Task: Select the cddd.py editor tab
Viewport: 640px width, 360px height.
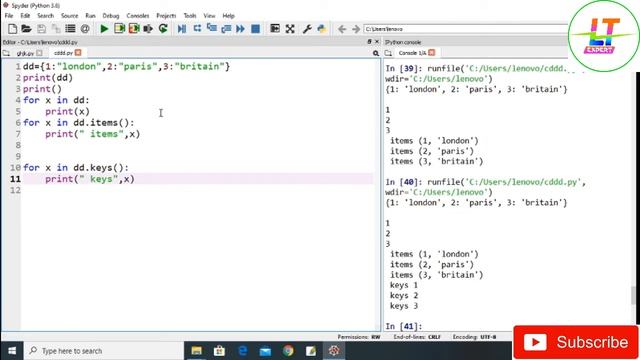Action: point(63,53)
